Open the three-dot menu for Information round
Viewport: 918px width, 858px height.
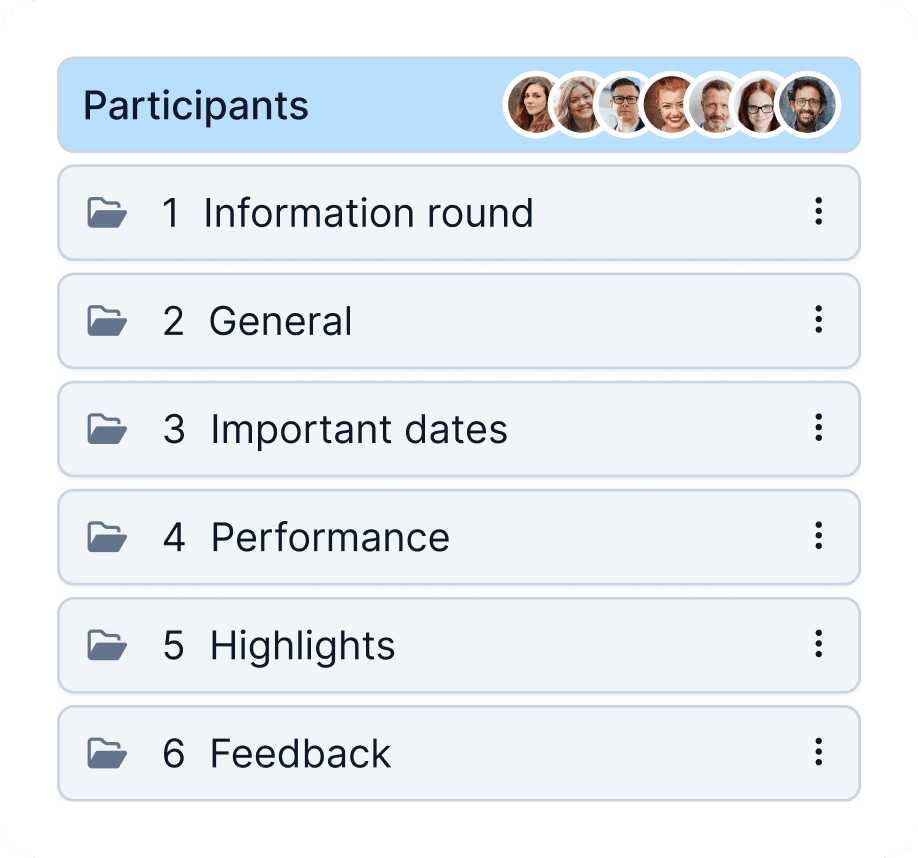(818, 212)
